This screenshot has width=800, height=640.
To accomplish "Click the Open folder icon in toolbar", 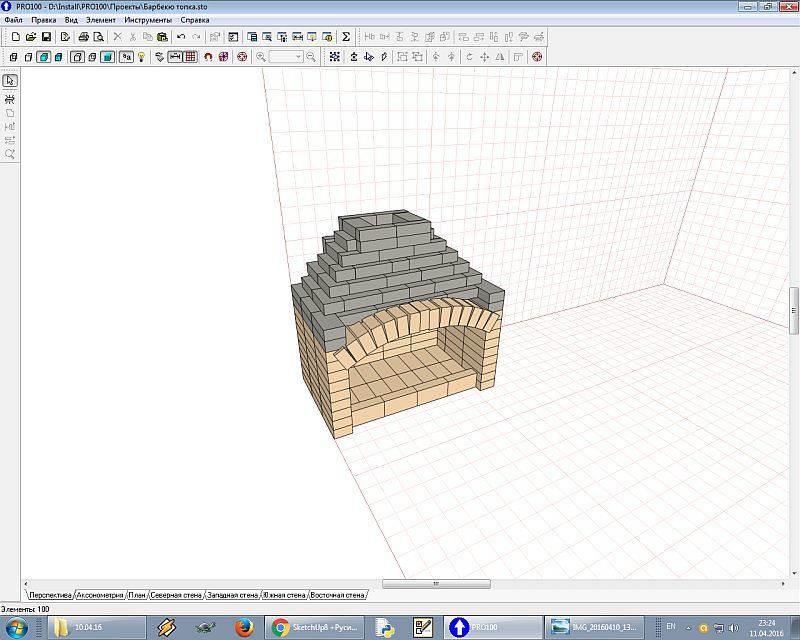I will pos(31,37).
